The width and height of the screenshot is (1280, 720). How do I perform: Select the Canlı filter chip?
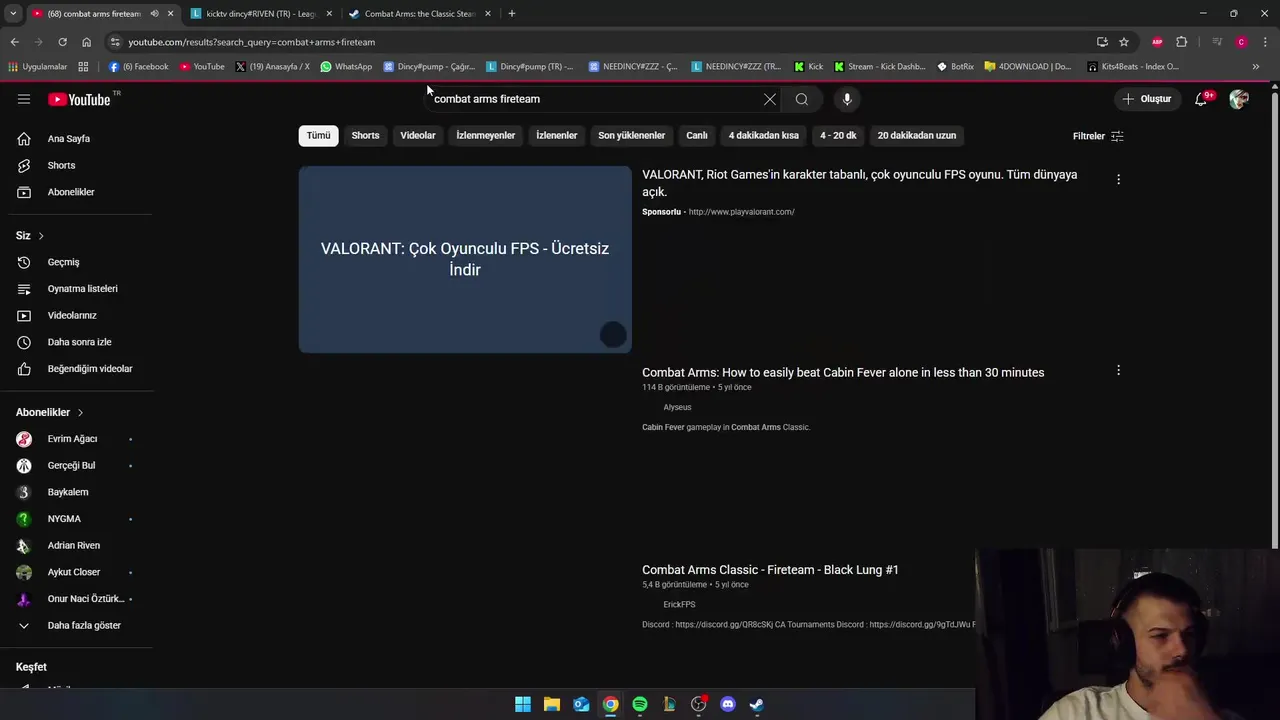point(697,135)
